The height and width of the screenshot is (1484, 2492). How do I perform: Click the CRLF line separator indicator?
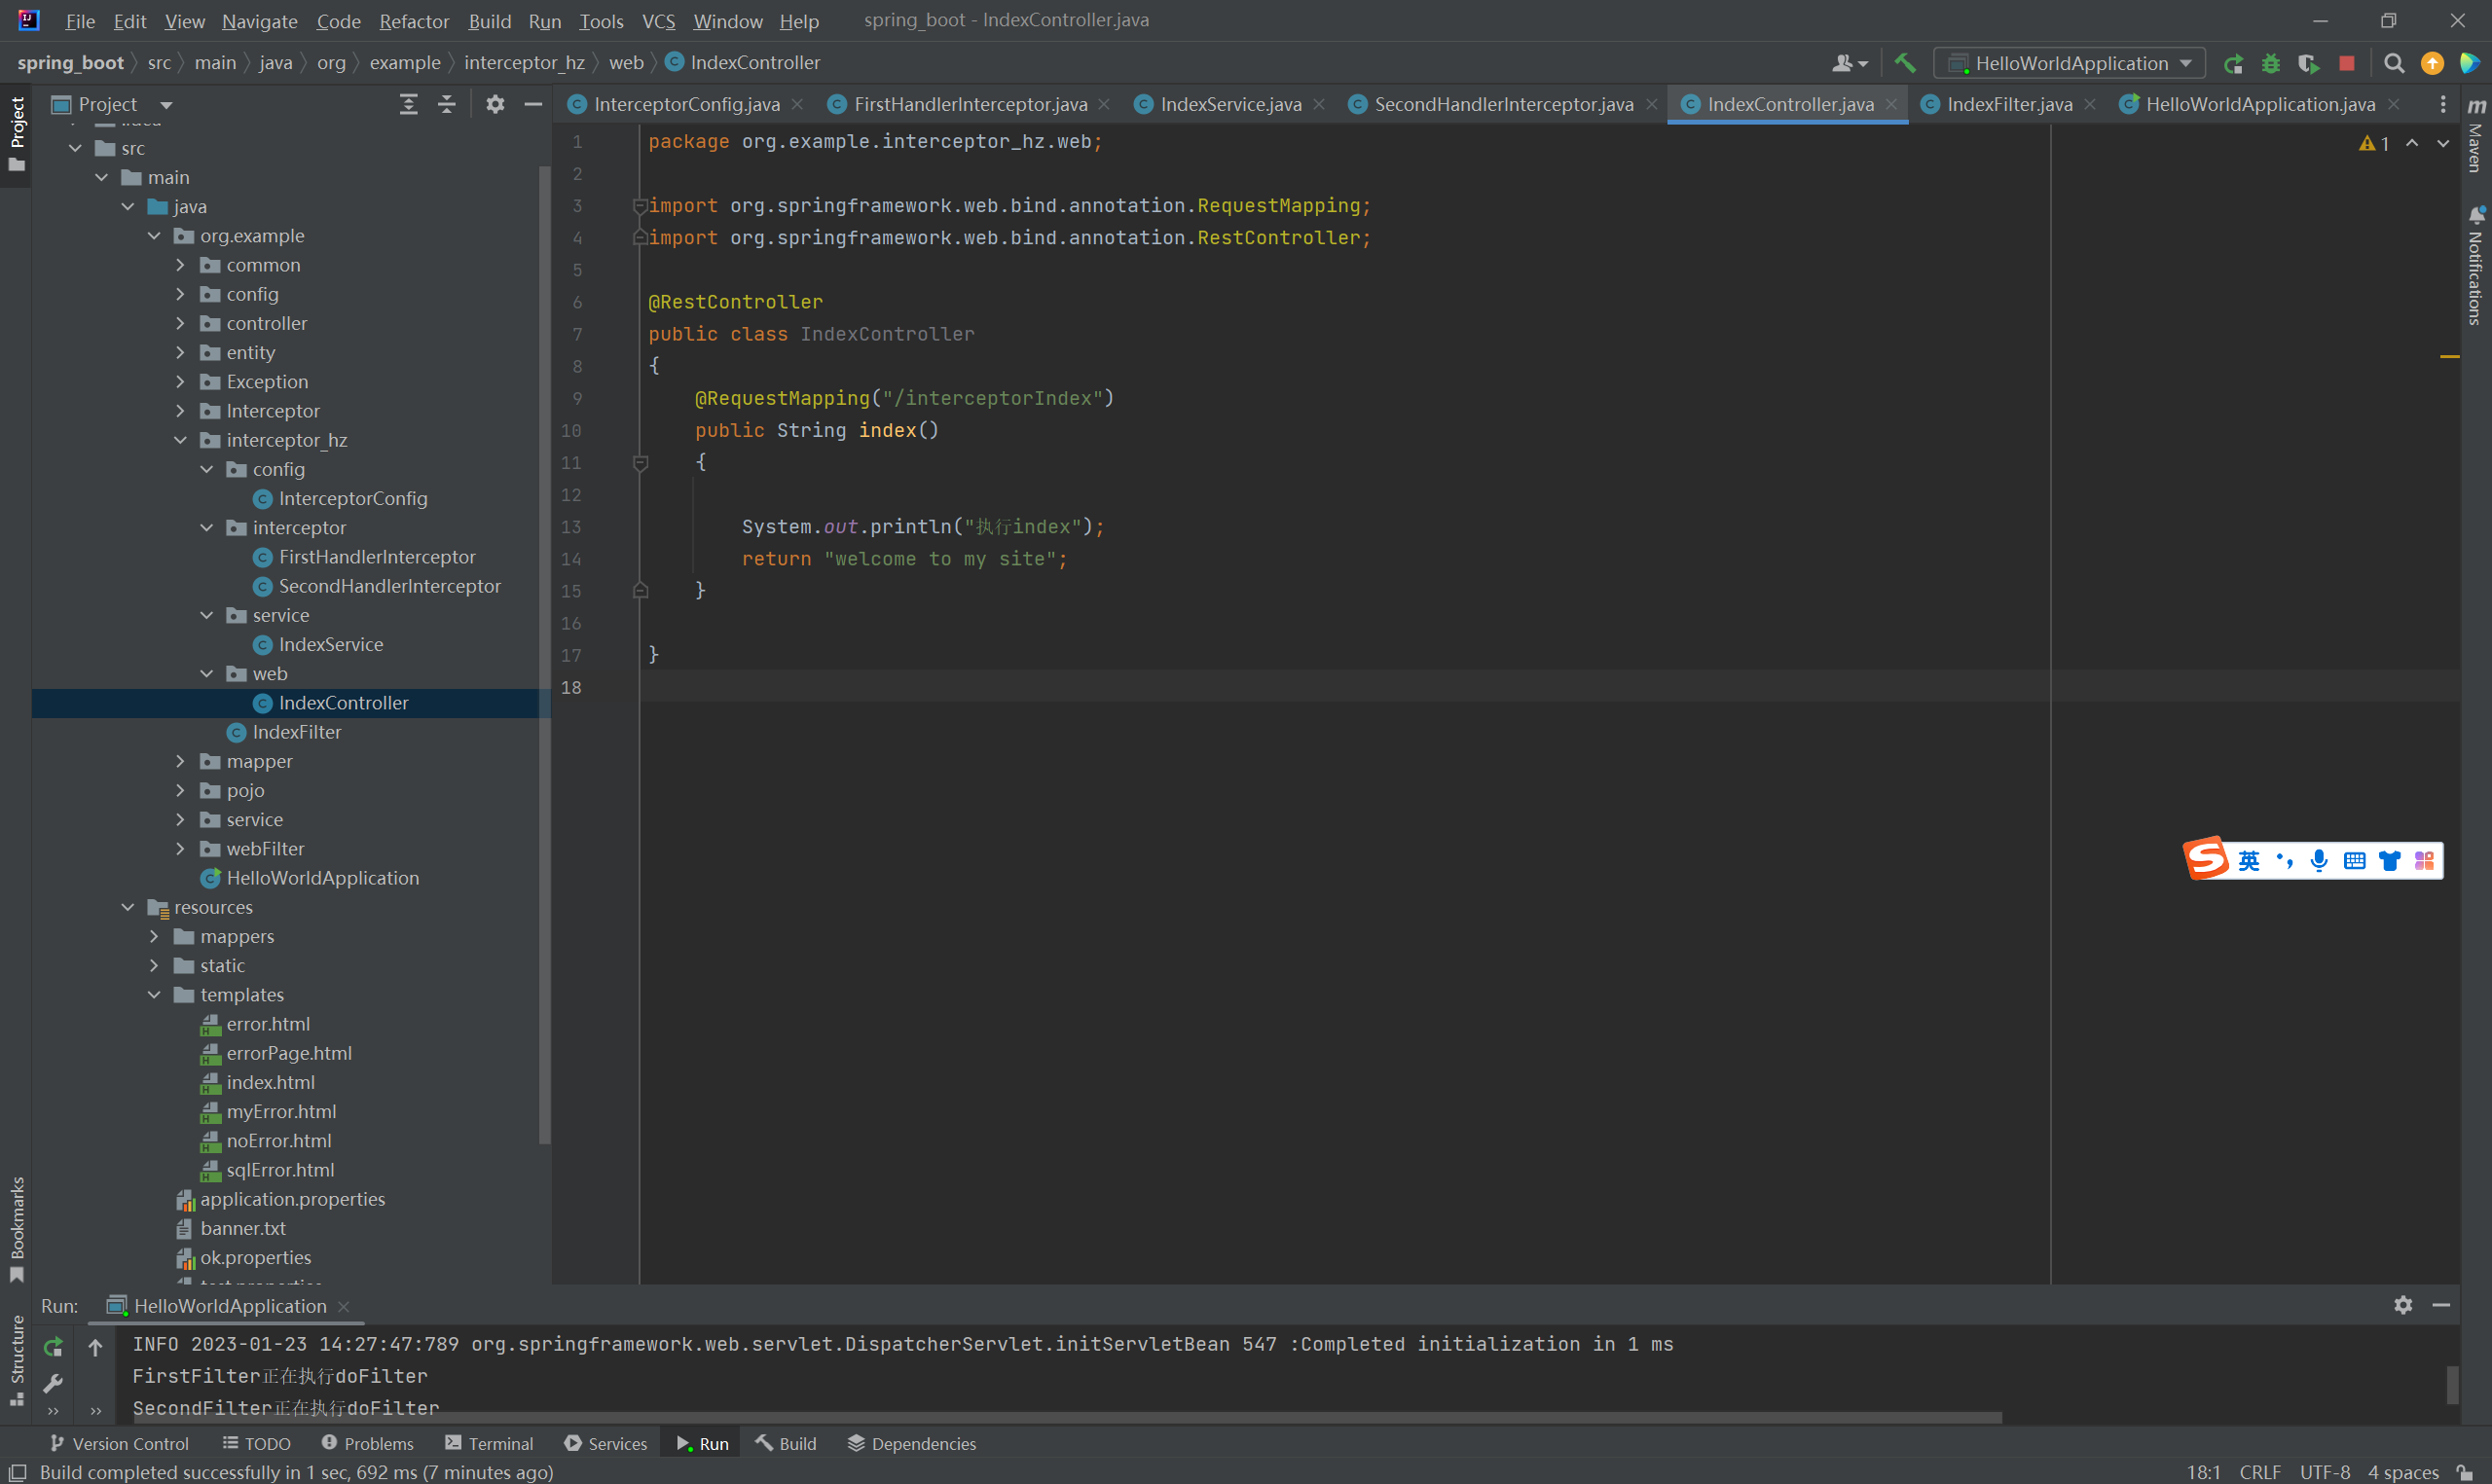(2259, 1472)
